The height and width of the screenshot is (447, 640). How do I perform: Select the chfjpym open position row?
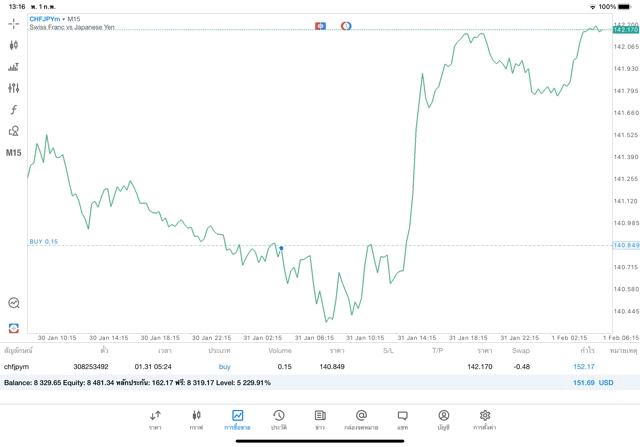coord(320,367)
